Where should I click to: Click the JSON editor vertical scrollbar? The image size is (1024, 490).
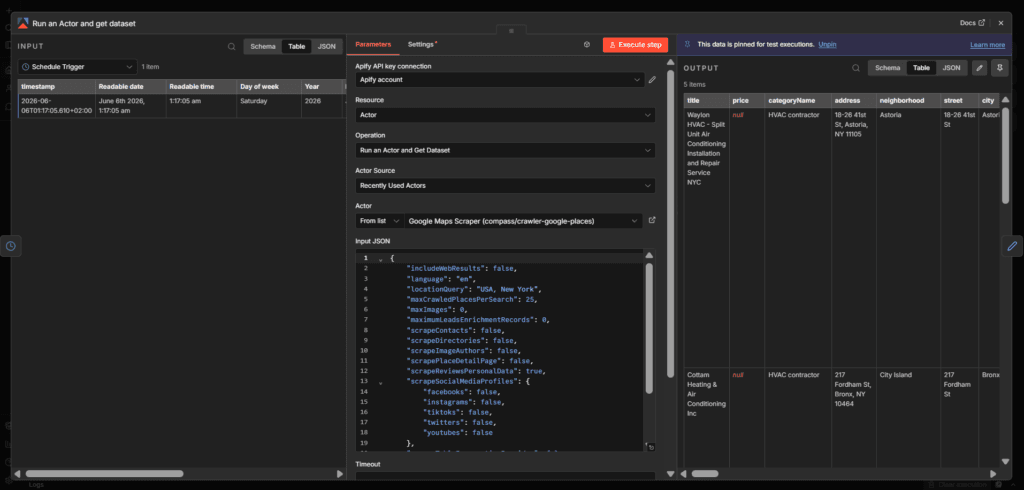[649, 328]
